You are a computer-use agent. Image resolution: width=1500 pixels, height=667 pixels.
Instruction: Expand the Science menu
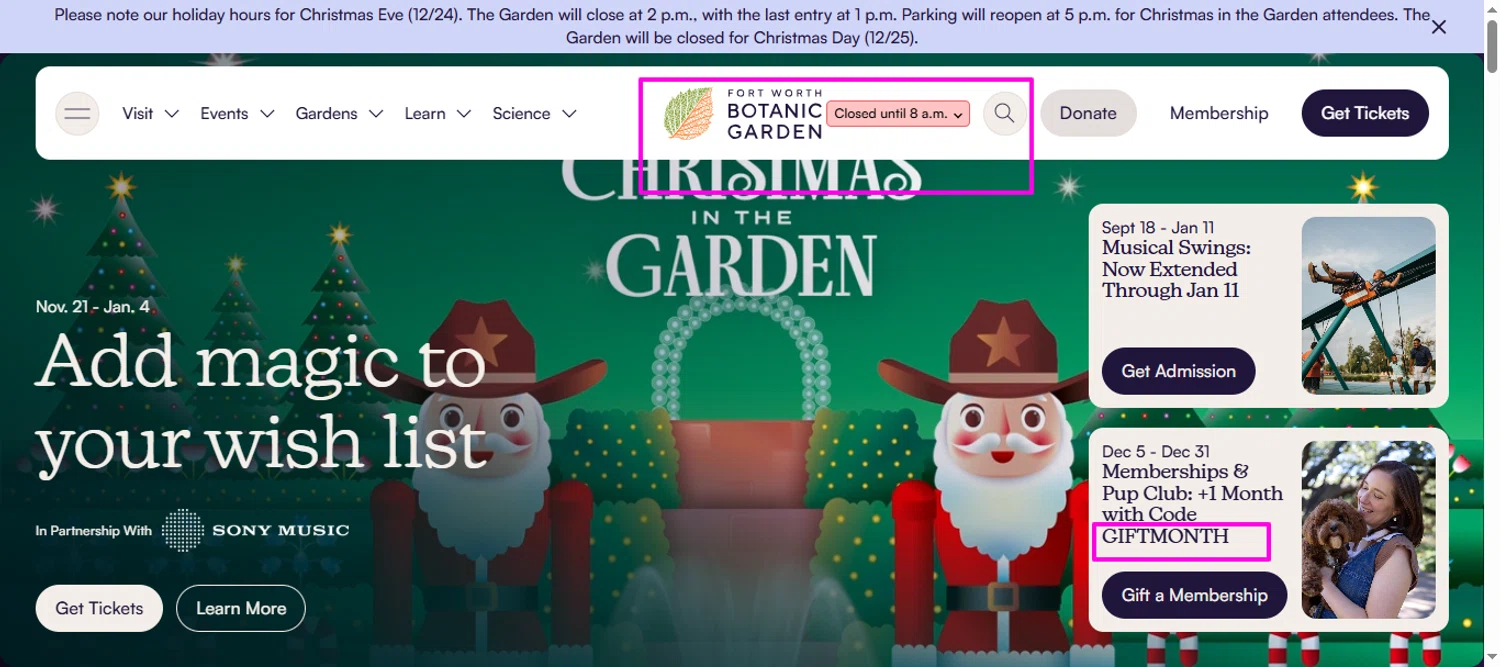(534, 114)
